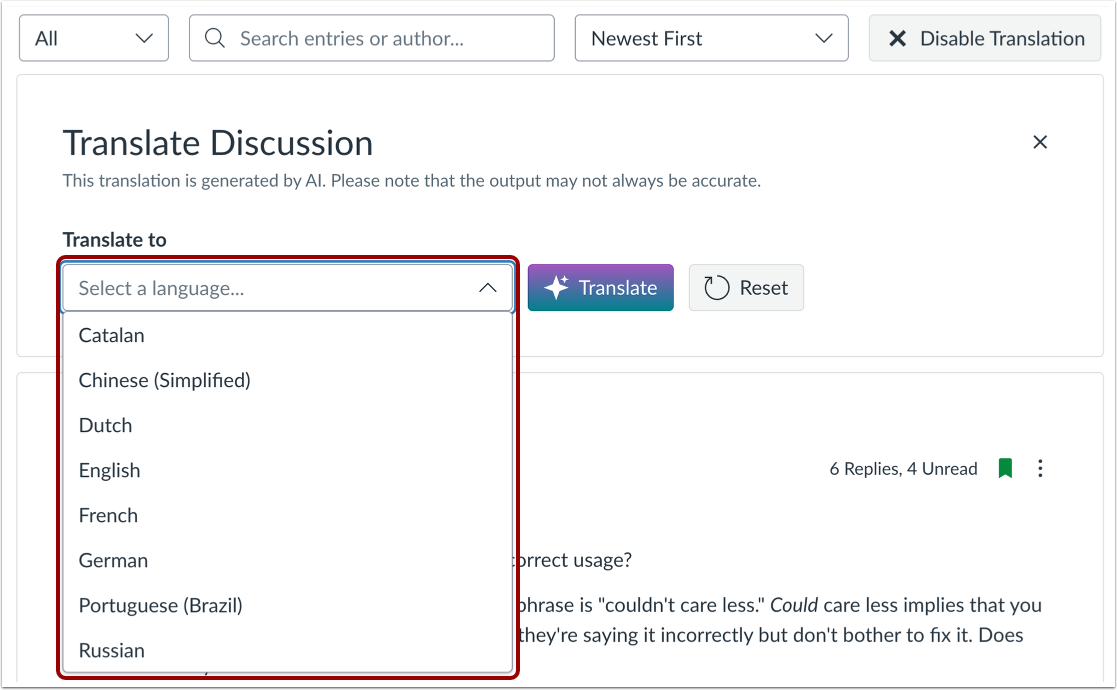Click the X icon inside Disable Translation button
Viewport: 1117px width, 690px height.
click(897, 38)
